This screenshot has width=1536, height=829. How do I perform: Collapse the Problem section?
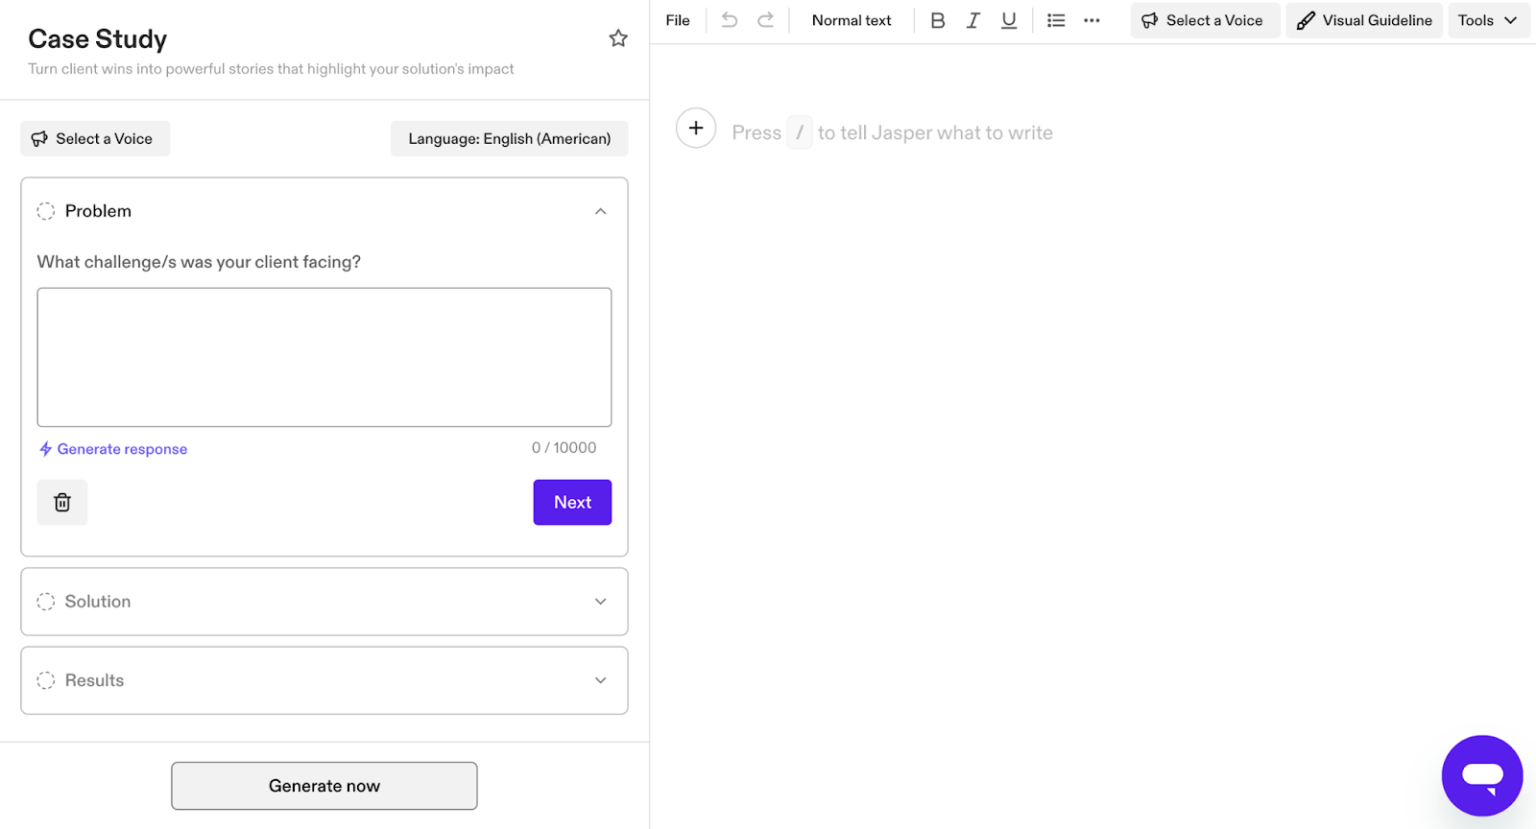601,211
